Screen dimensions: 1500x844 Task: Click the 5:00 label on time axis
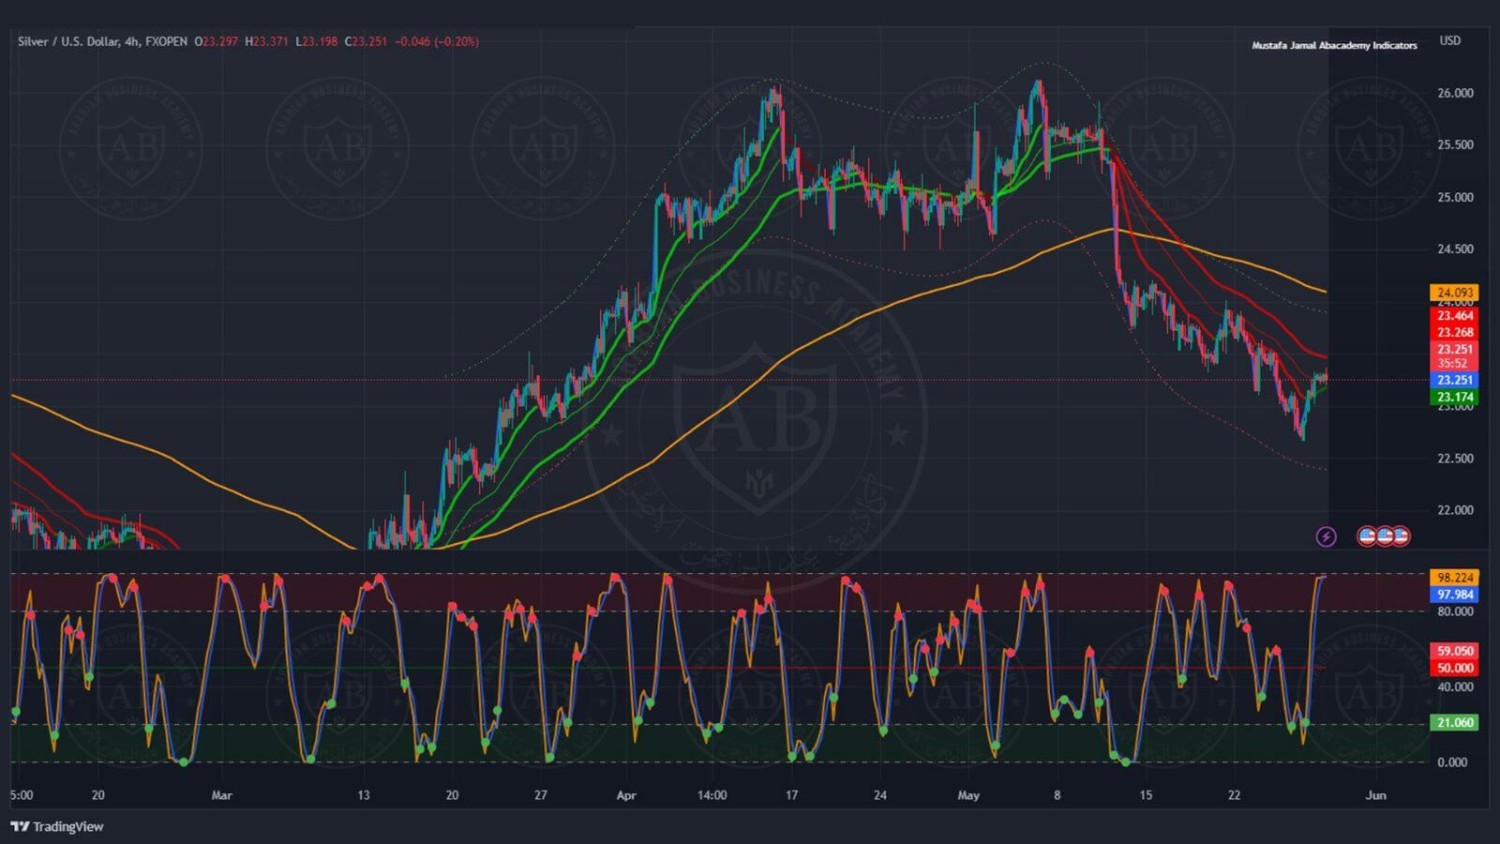[x=21, y=796]
